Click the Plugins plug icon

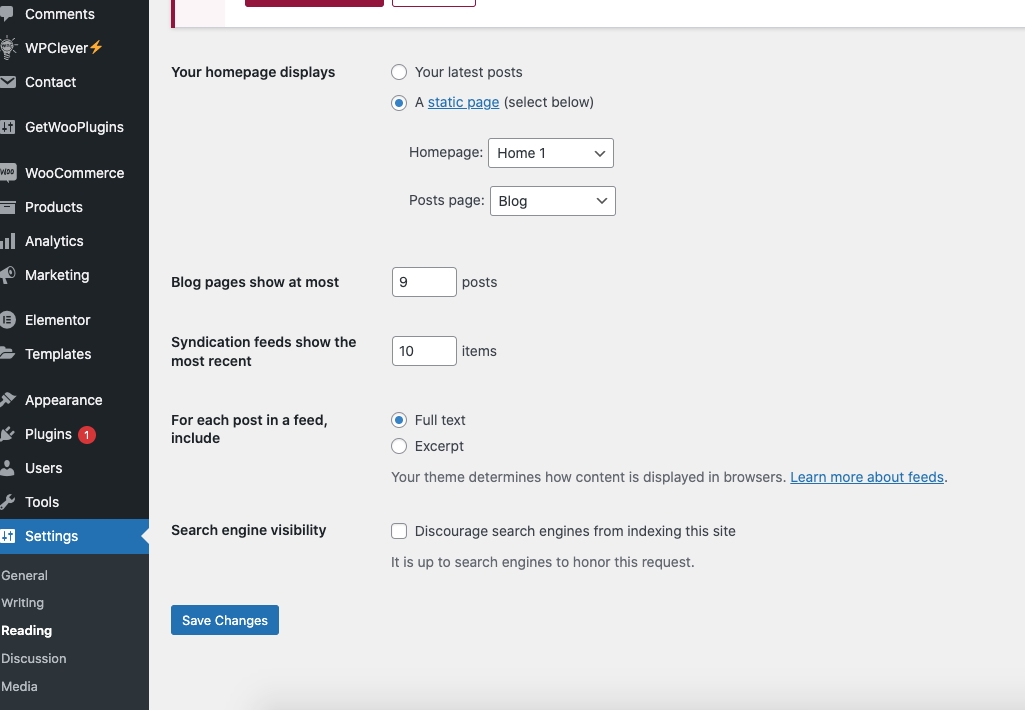tap(8, 434)
